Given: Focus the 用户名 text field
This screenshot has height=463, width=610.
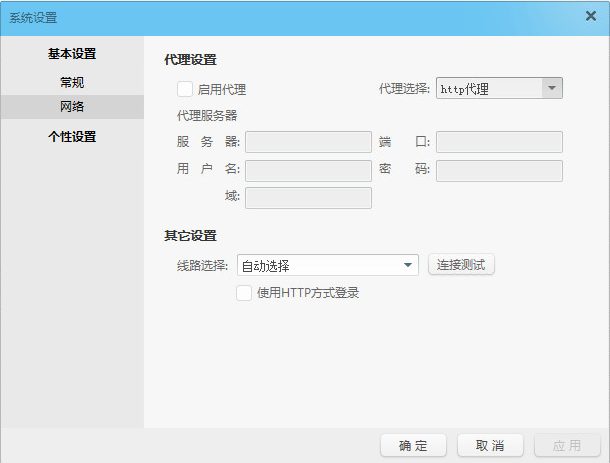Looking at the screenshot, I should coord(308,170).
